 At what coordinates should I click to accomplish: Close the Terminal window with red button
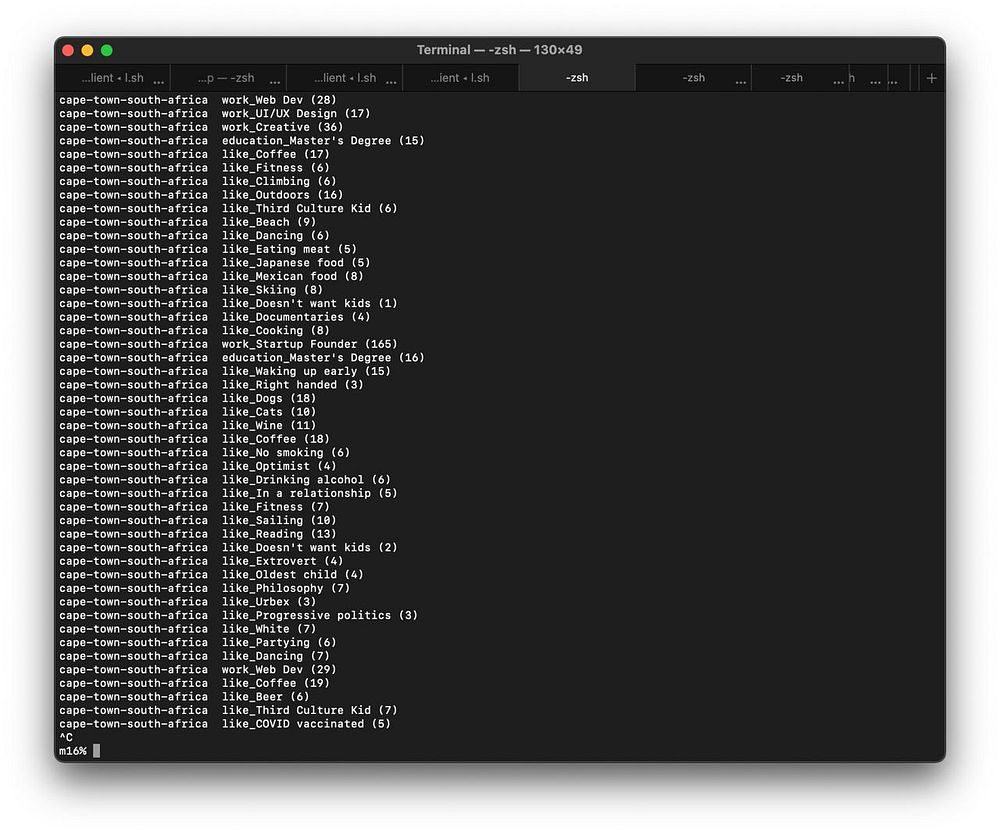click(68, 50)
